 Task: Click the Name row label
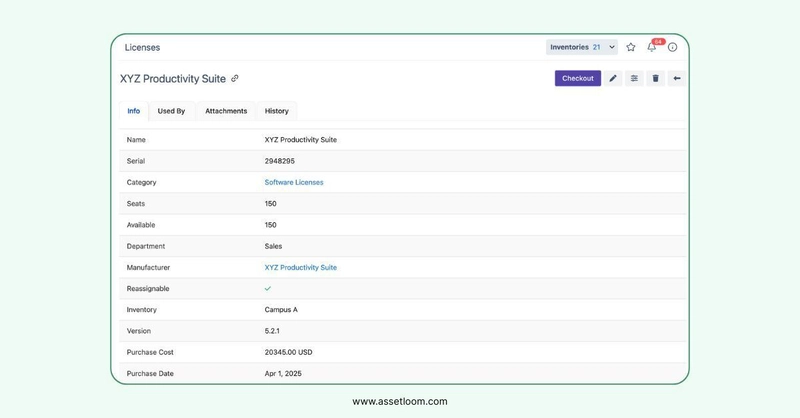click(136, 139)
